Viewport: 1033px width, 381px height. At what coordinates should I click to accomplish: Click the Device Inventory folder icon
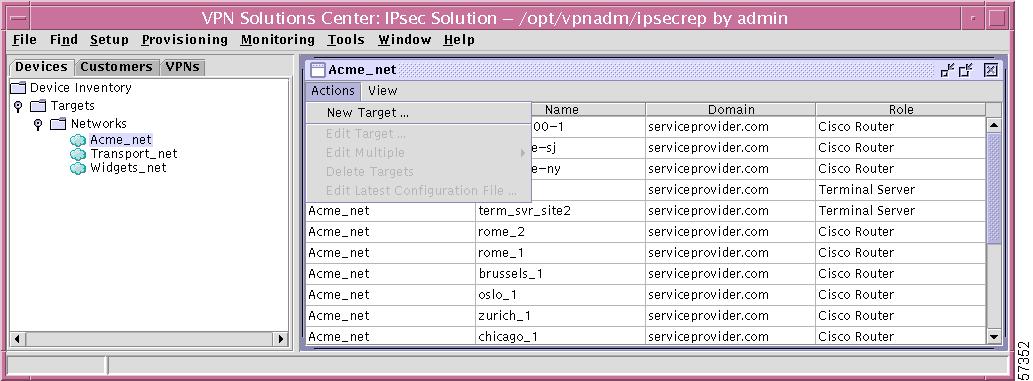[x=18, y=88]
